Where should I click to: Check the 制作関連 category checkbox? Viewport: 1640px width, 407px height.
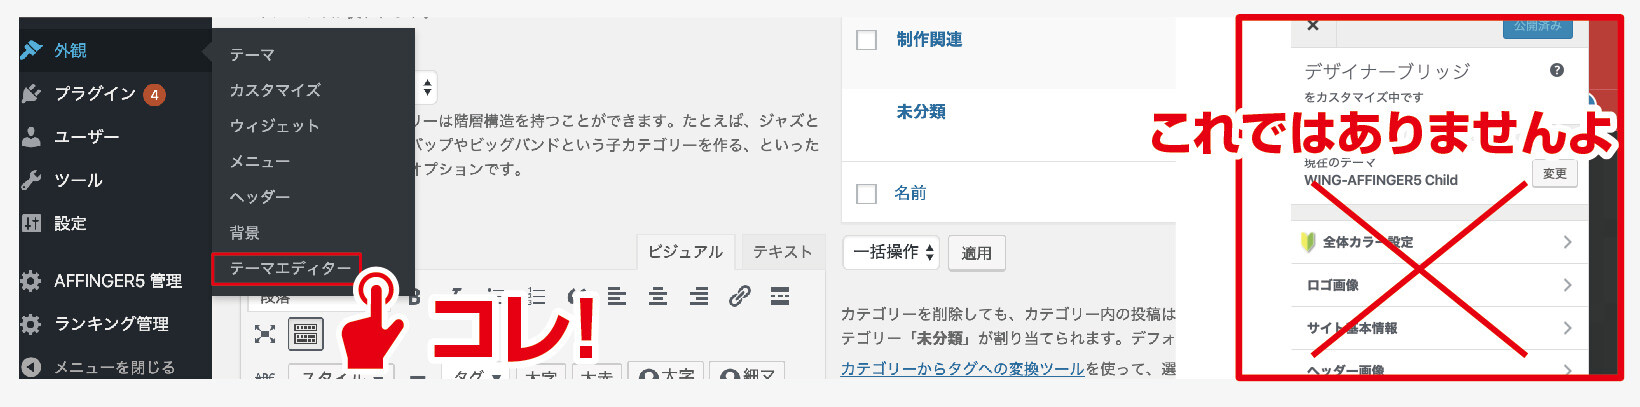(x=867, y=40)
